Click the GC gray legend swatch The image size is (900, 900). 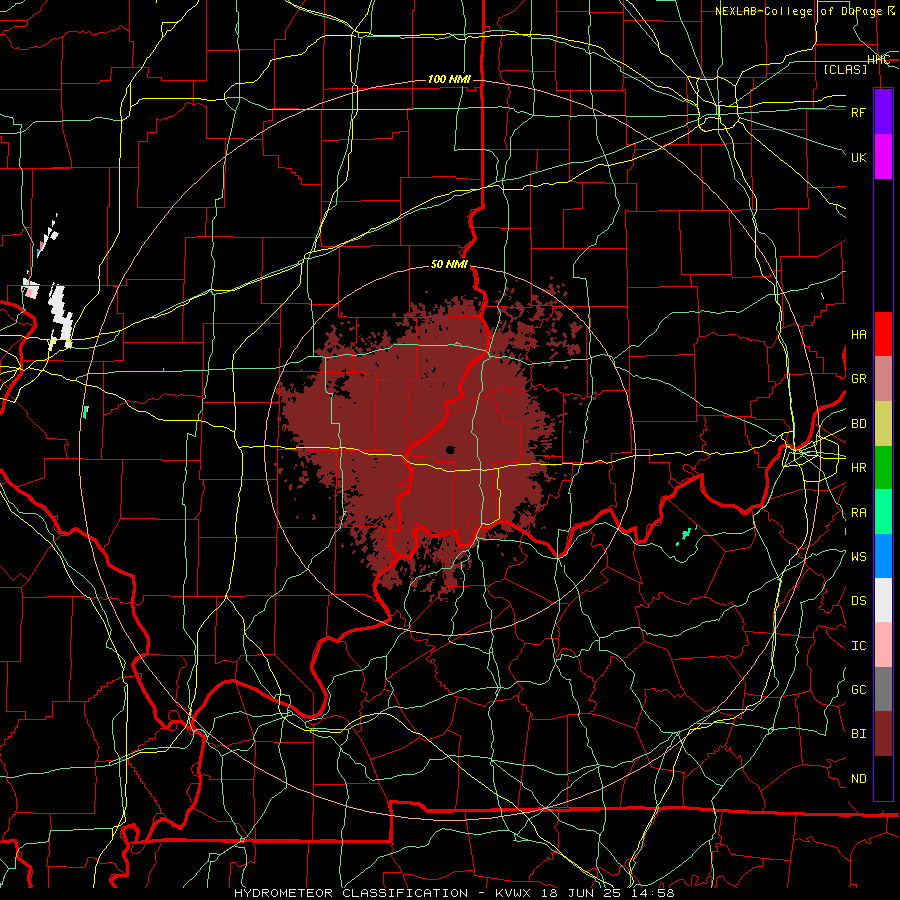[883, 689]
